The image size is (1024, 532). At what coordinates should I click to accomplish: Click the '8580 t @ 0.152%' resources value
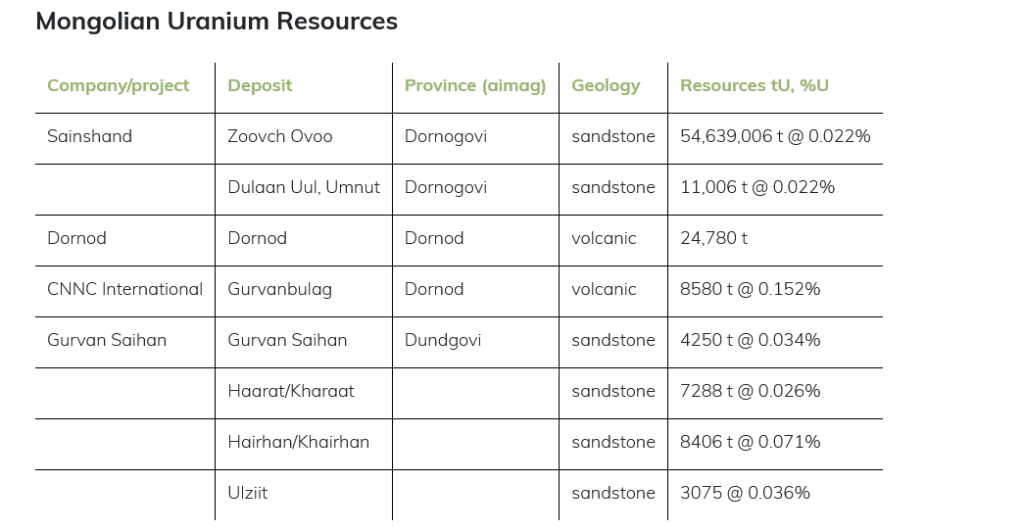(x=750, y=290)
